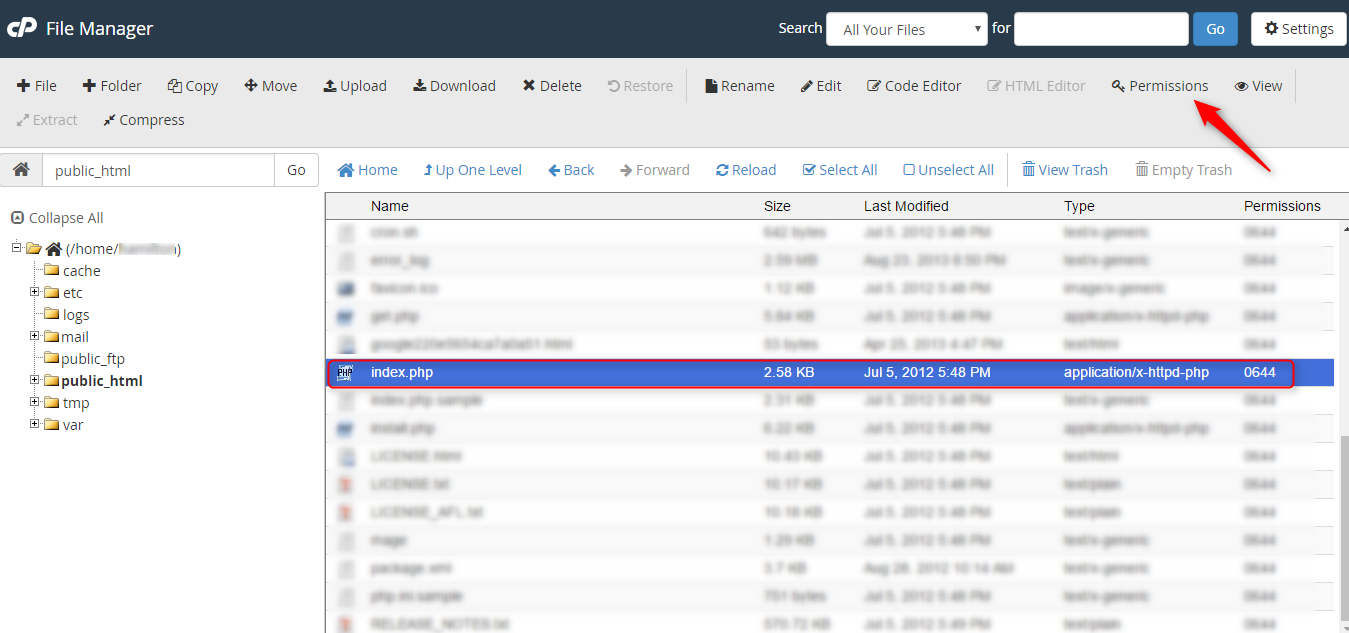Move the selected file using Move icon
Image resolution: width=1349 pixels, height=633 pixels.
click(x=270, y=86)
